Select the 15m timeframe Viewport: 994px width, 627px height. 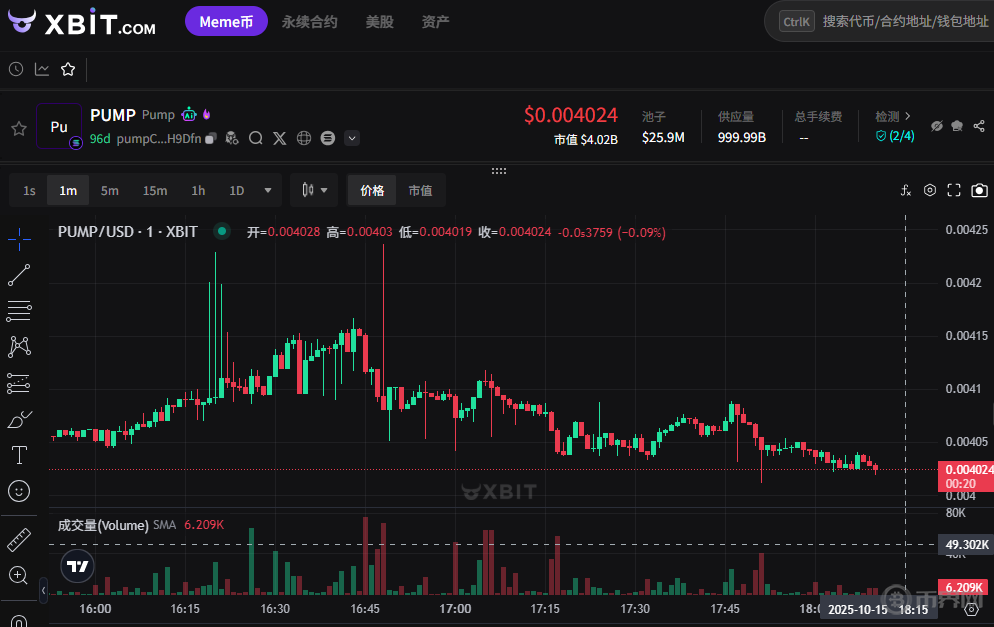(155, 190)
